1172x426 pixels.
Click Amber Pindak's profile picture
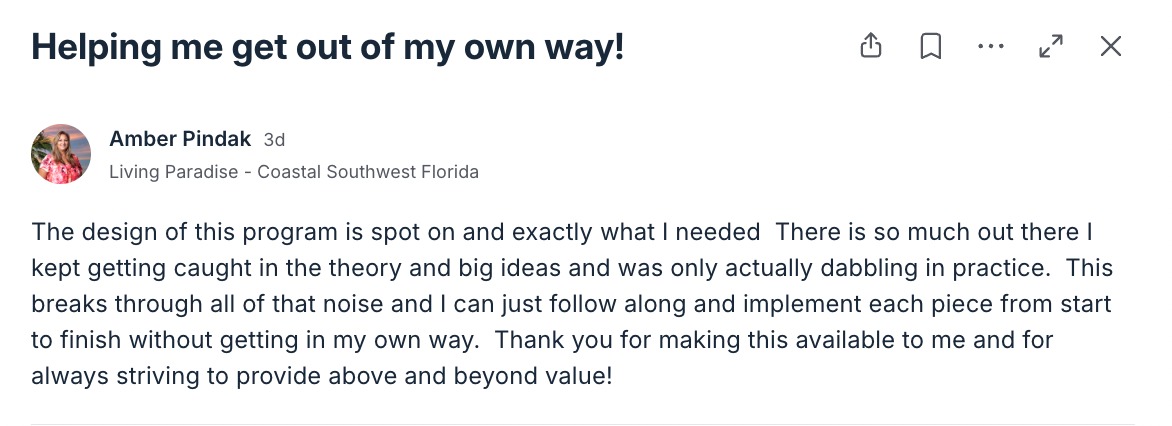coord(61,154)
